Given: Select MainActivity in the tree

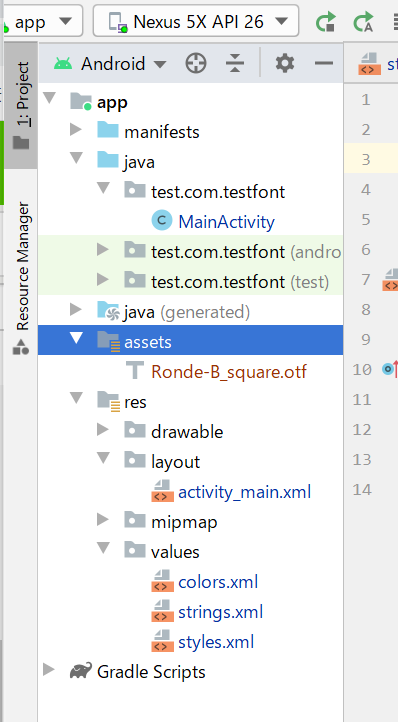Looking at the screenshot, I should click(x=226, y=221).
